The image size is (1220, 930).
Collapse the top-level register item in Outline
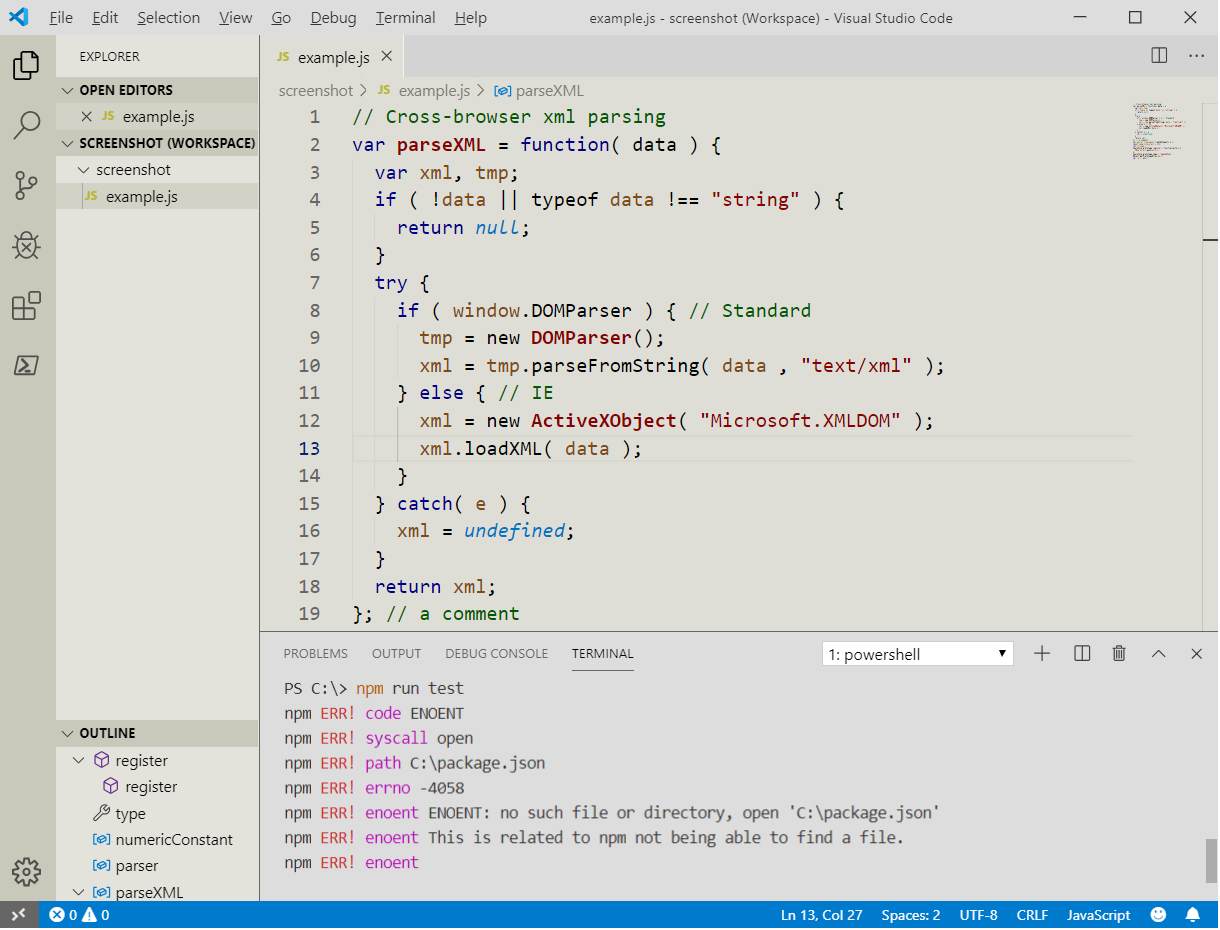pyautogui.click(x=80, y=761)
